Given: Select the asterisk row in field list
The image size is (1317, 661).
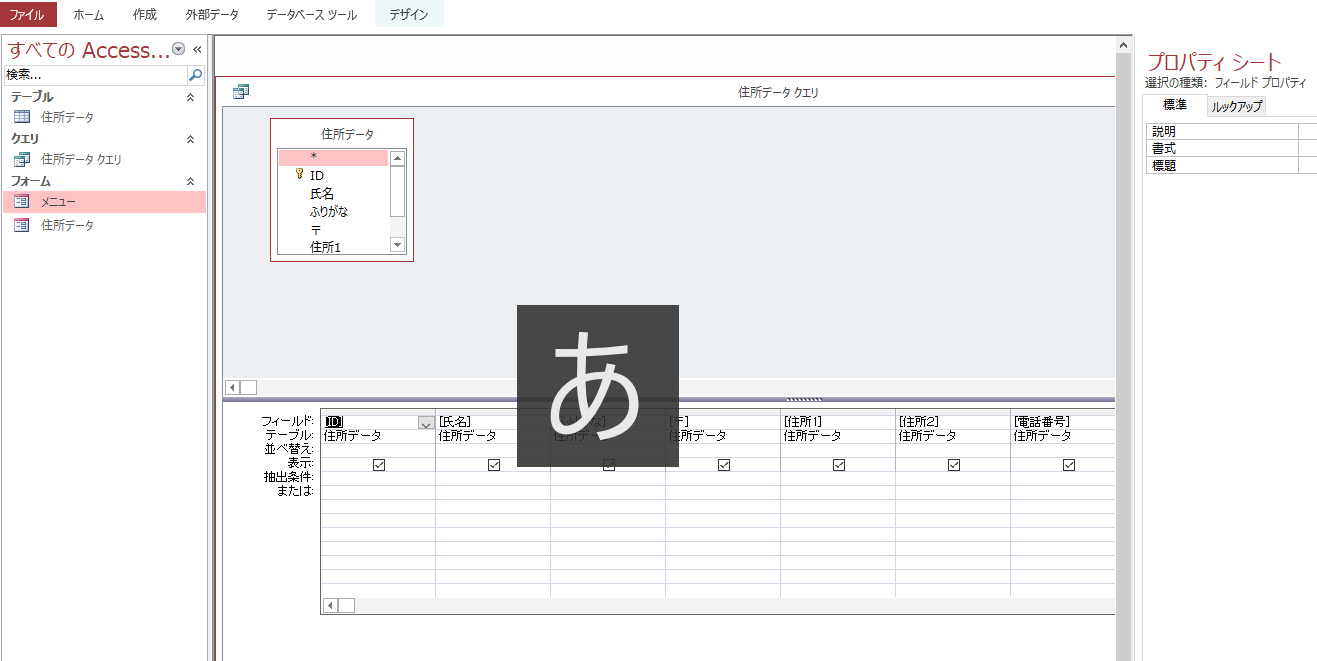Looking at the screenshot, I should click(x=332, y=157).
